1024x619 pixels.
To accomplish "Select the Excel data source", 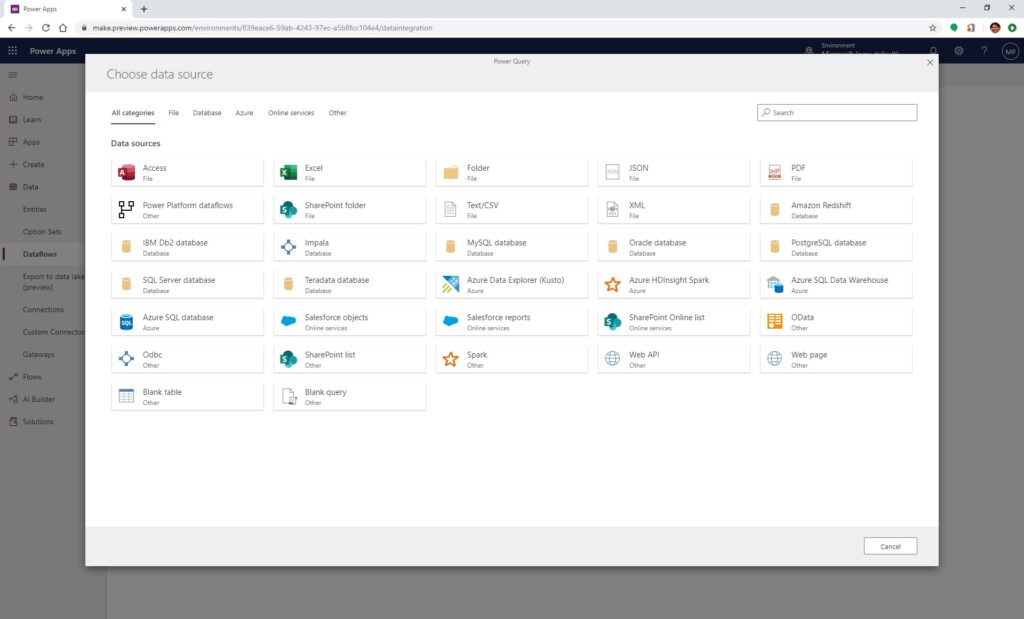I will point(350,170).
